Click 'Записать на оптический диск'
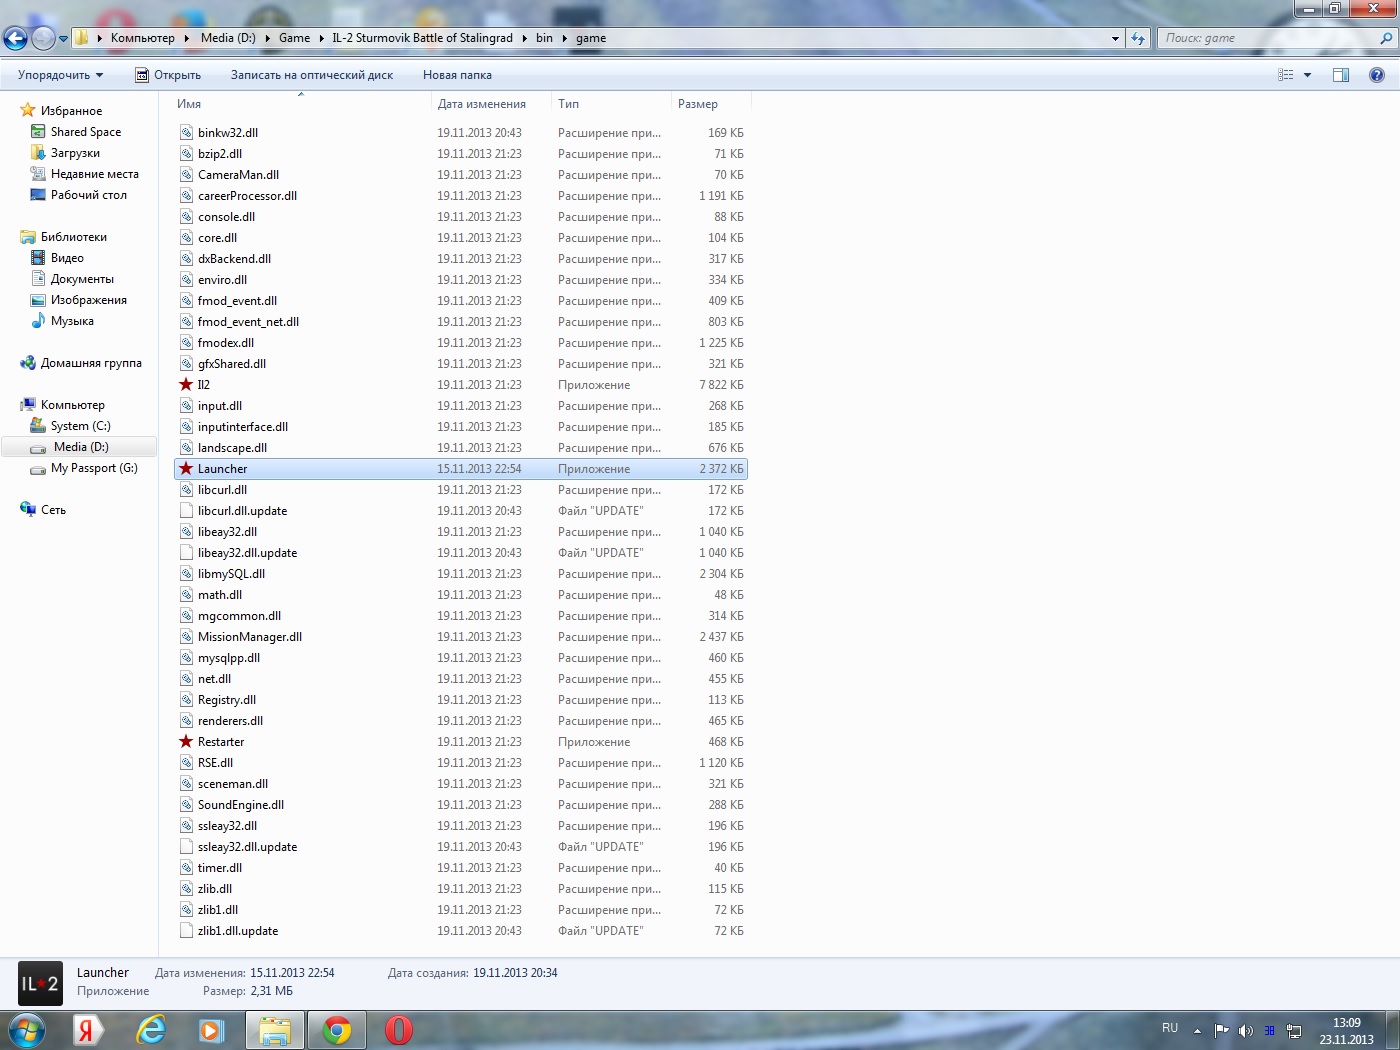Image resolution: width=1400 pixels, height=1050 pixels. [312, 75]
